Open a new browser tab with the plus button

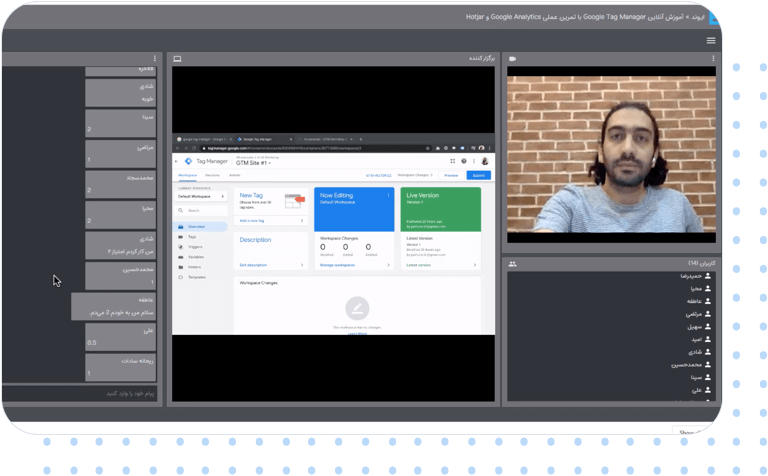(x=361, y=139)
